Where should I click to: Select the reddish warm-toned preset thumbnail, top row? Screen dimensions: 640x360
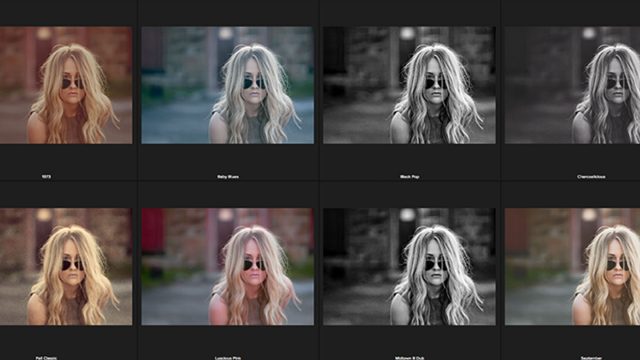click(x=66, y=85)
